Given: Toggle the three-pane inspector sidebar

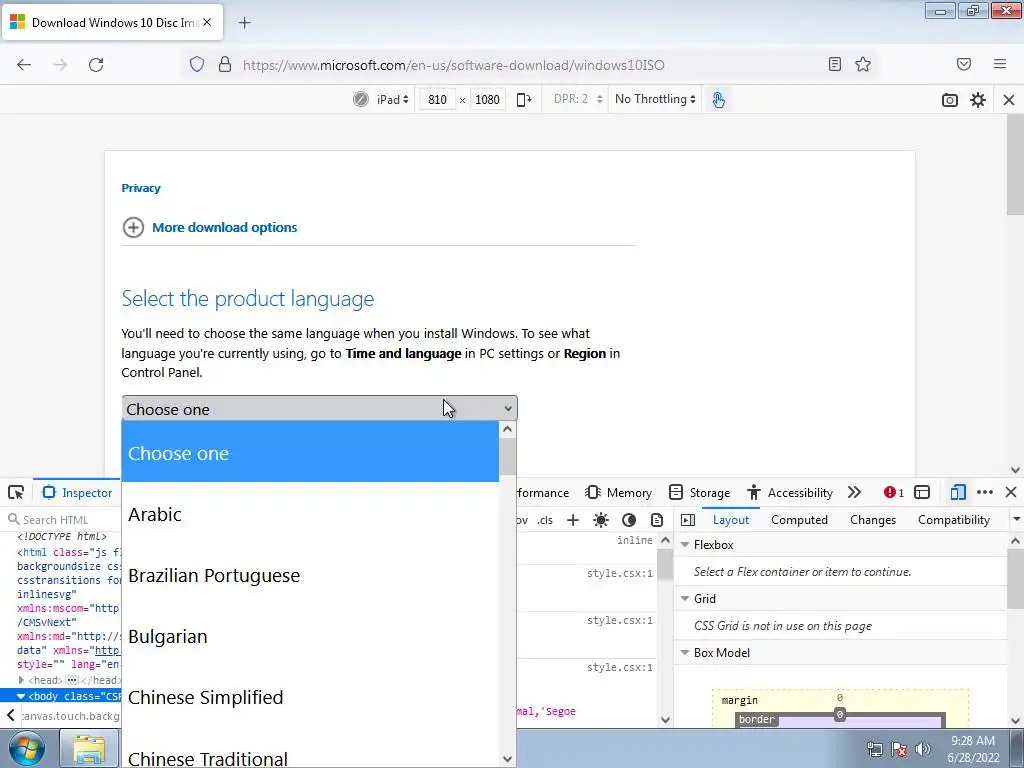Looking at the screenshot, I should click(x=688, y=520).
